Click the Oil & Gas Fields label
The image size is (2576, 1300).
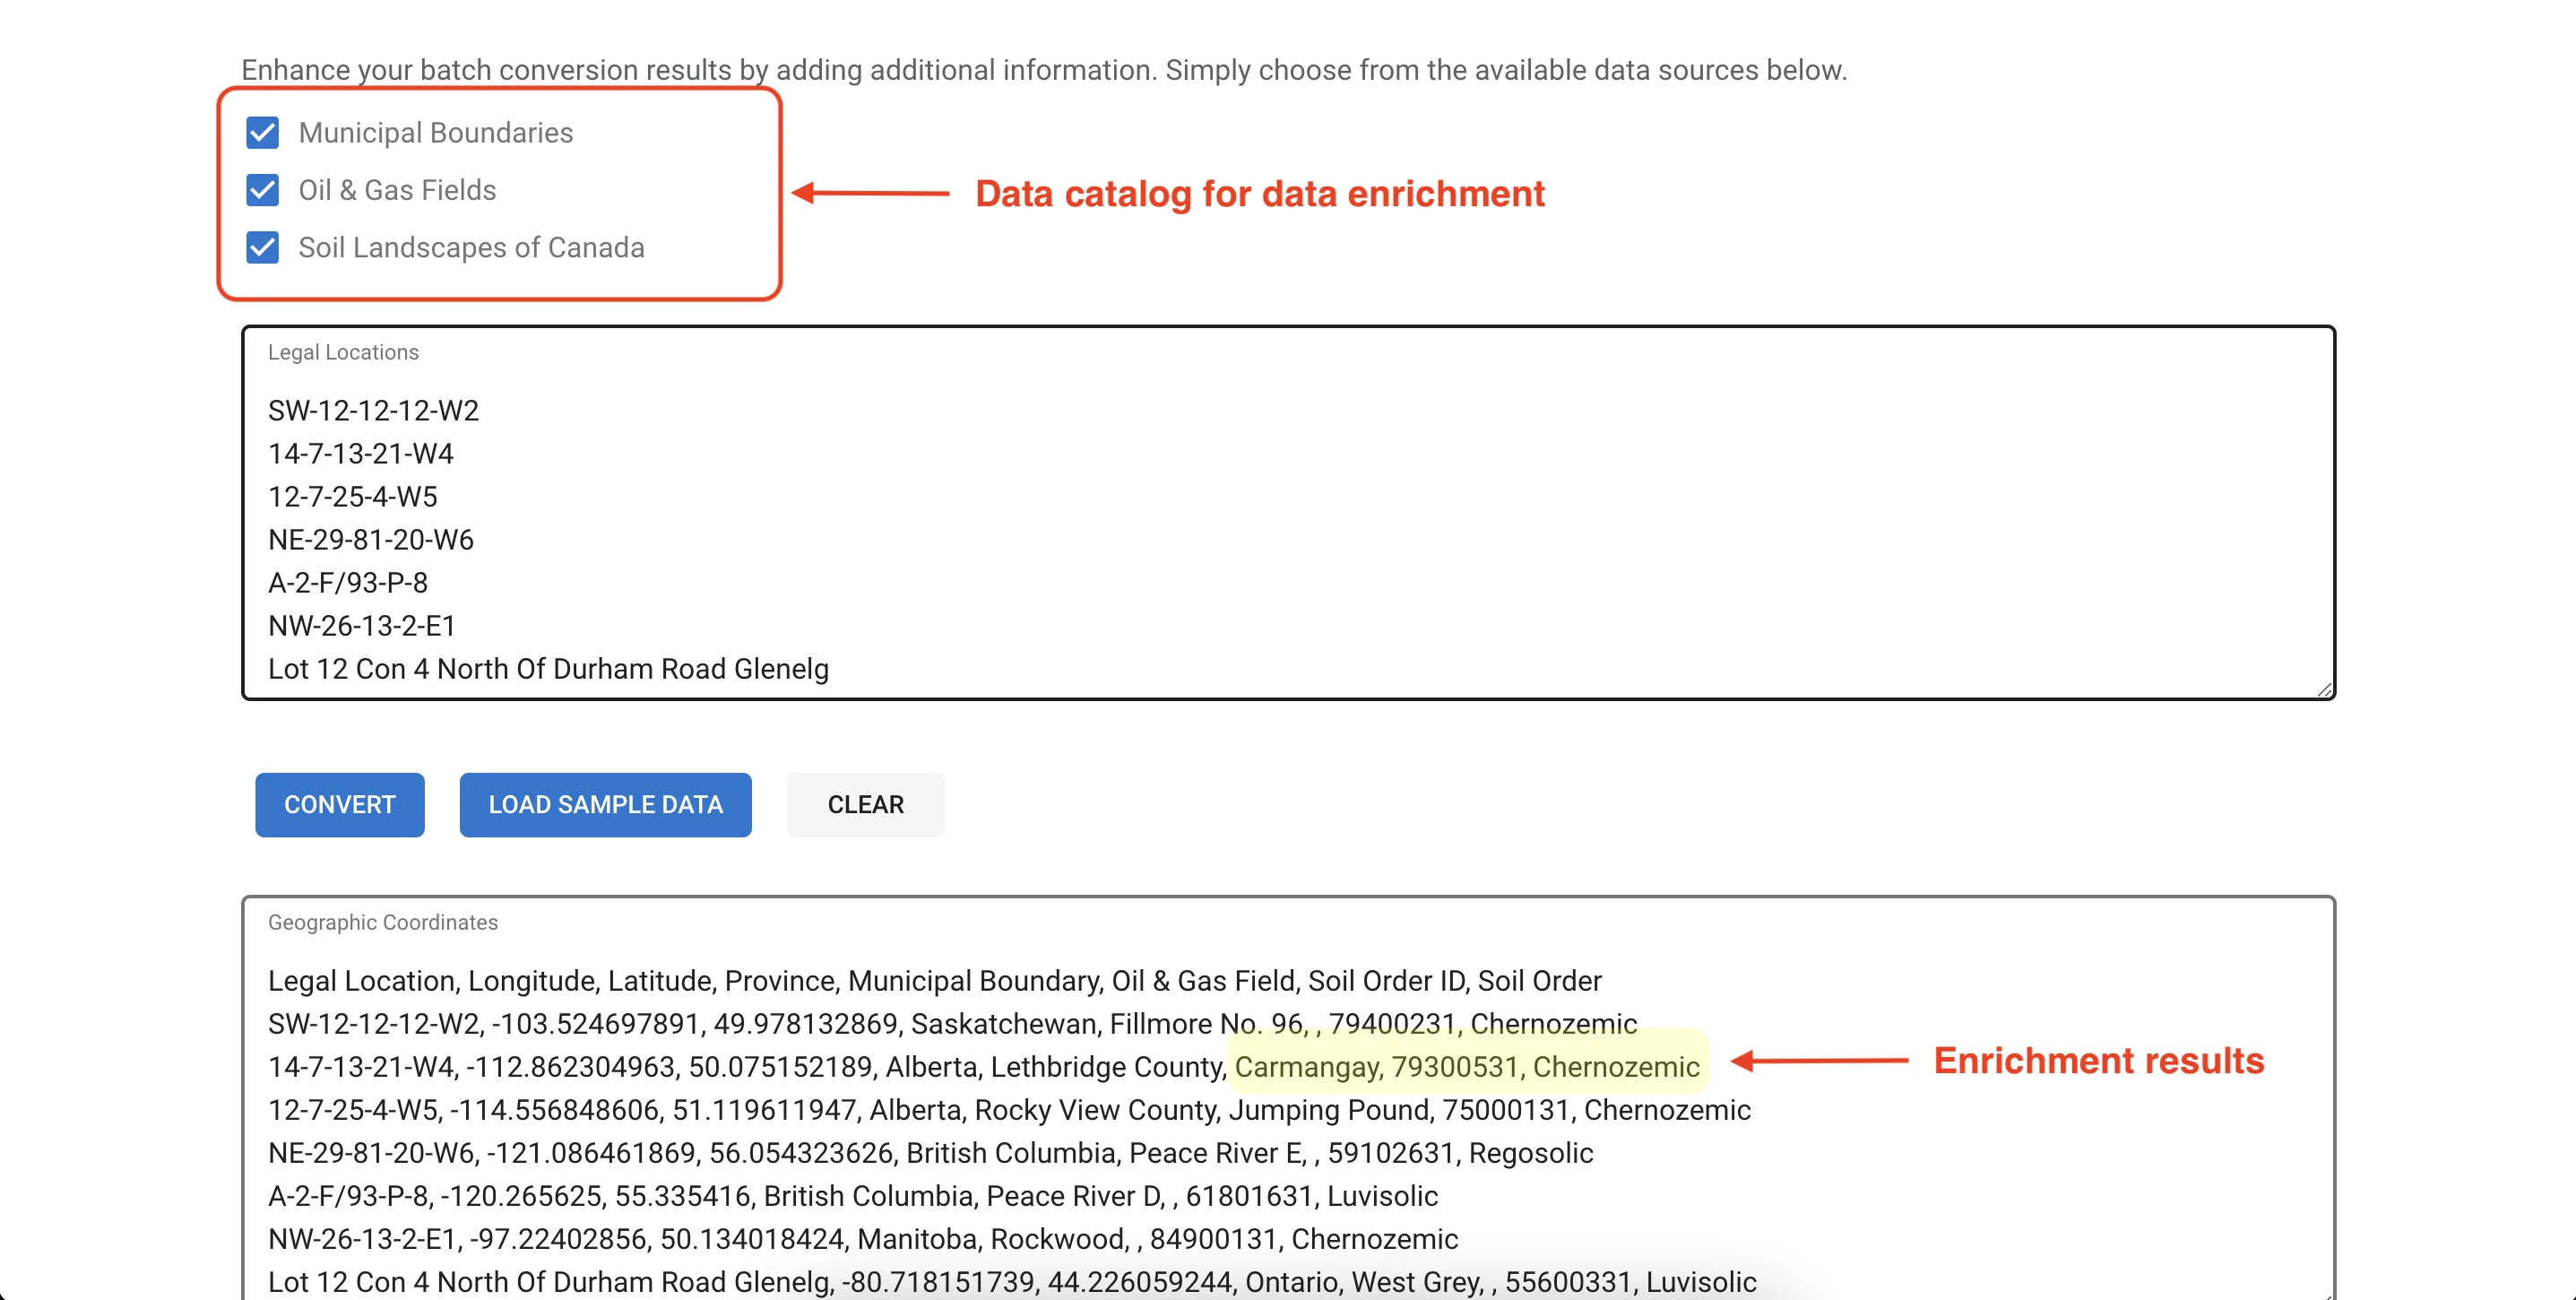(x=397, y=190)
